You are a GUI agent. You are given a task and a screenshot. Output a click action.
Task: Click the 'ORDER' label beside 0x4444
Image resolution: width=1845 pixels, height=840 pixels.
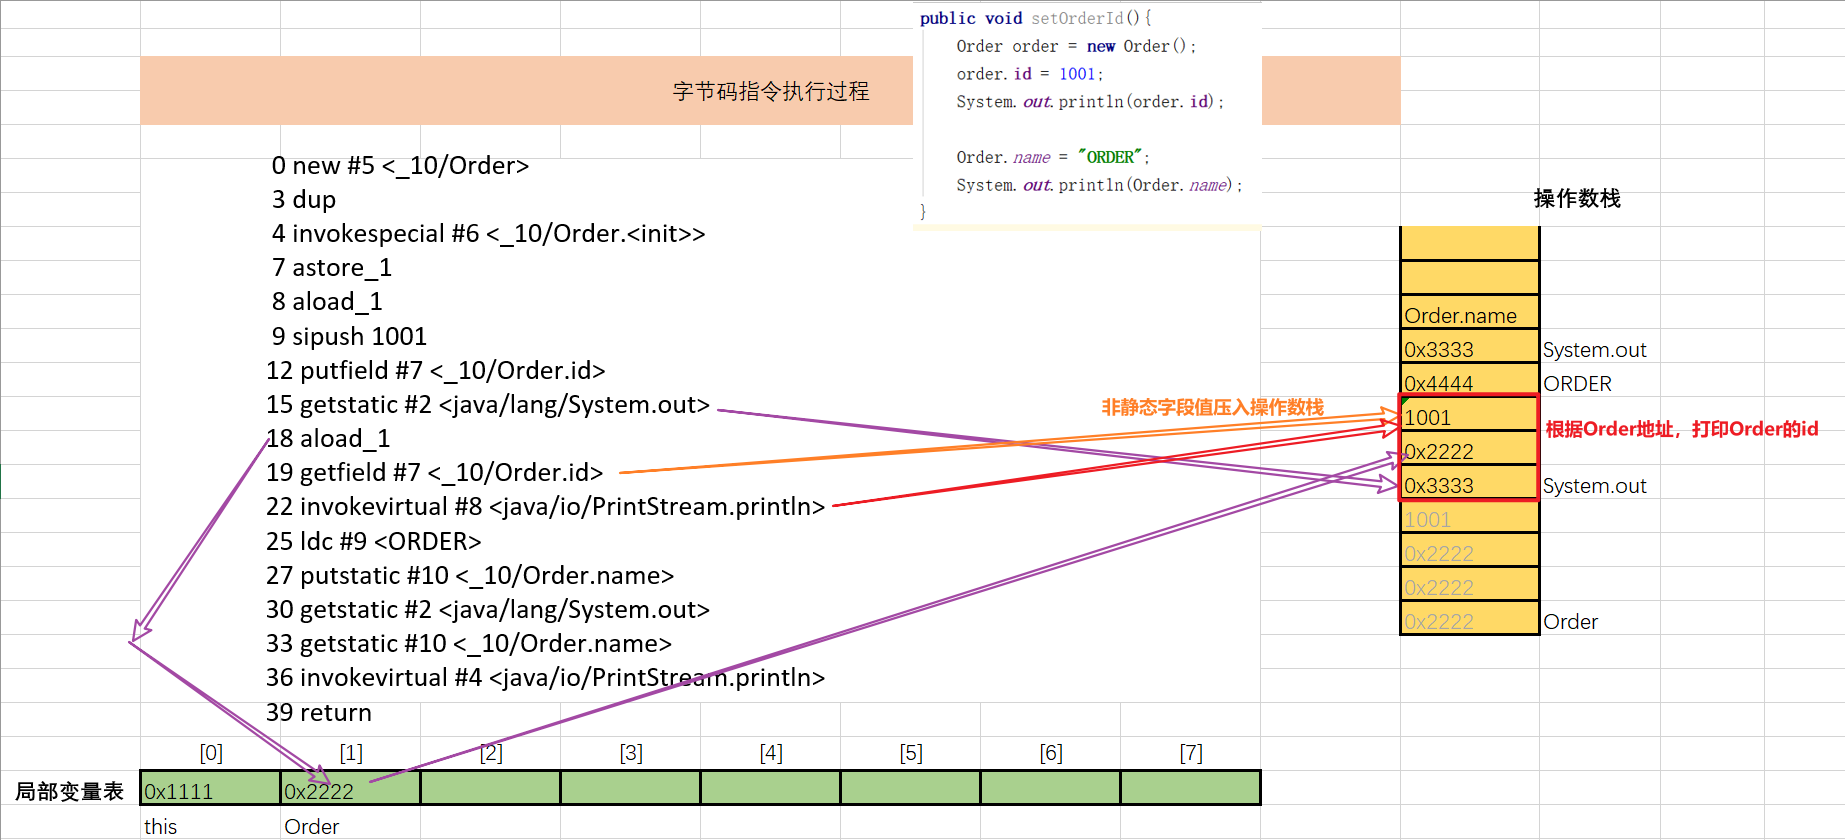point(1578,384)
